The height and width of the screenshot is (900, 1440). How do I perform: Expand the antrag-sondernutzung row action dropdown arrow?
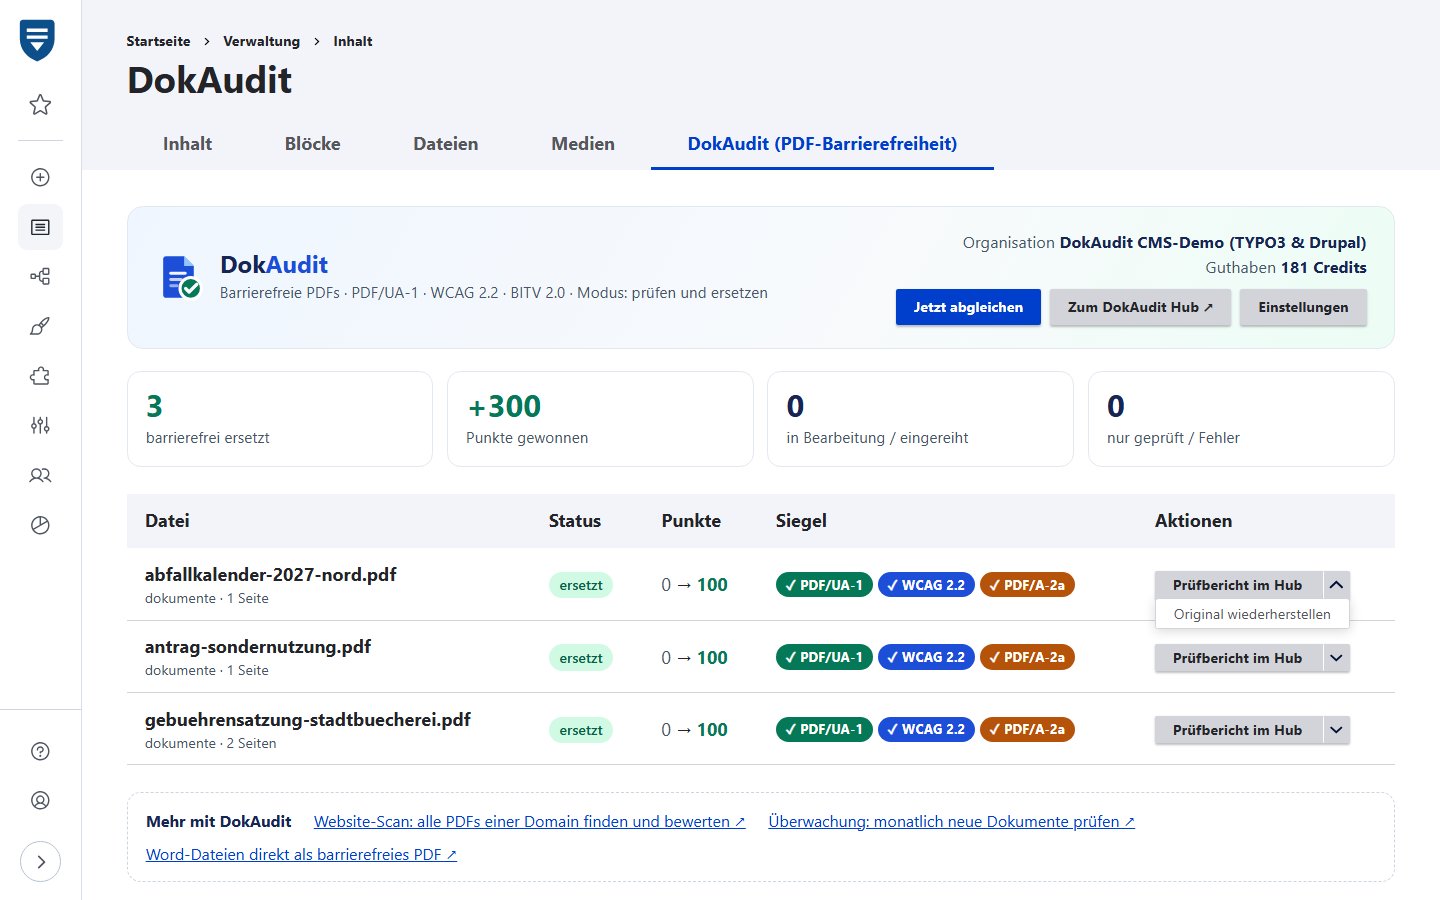1336,658
